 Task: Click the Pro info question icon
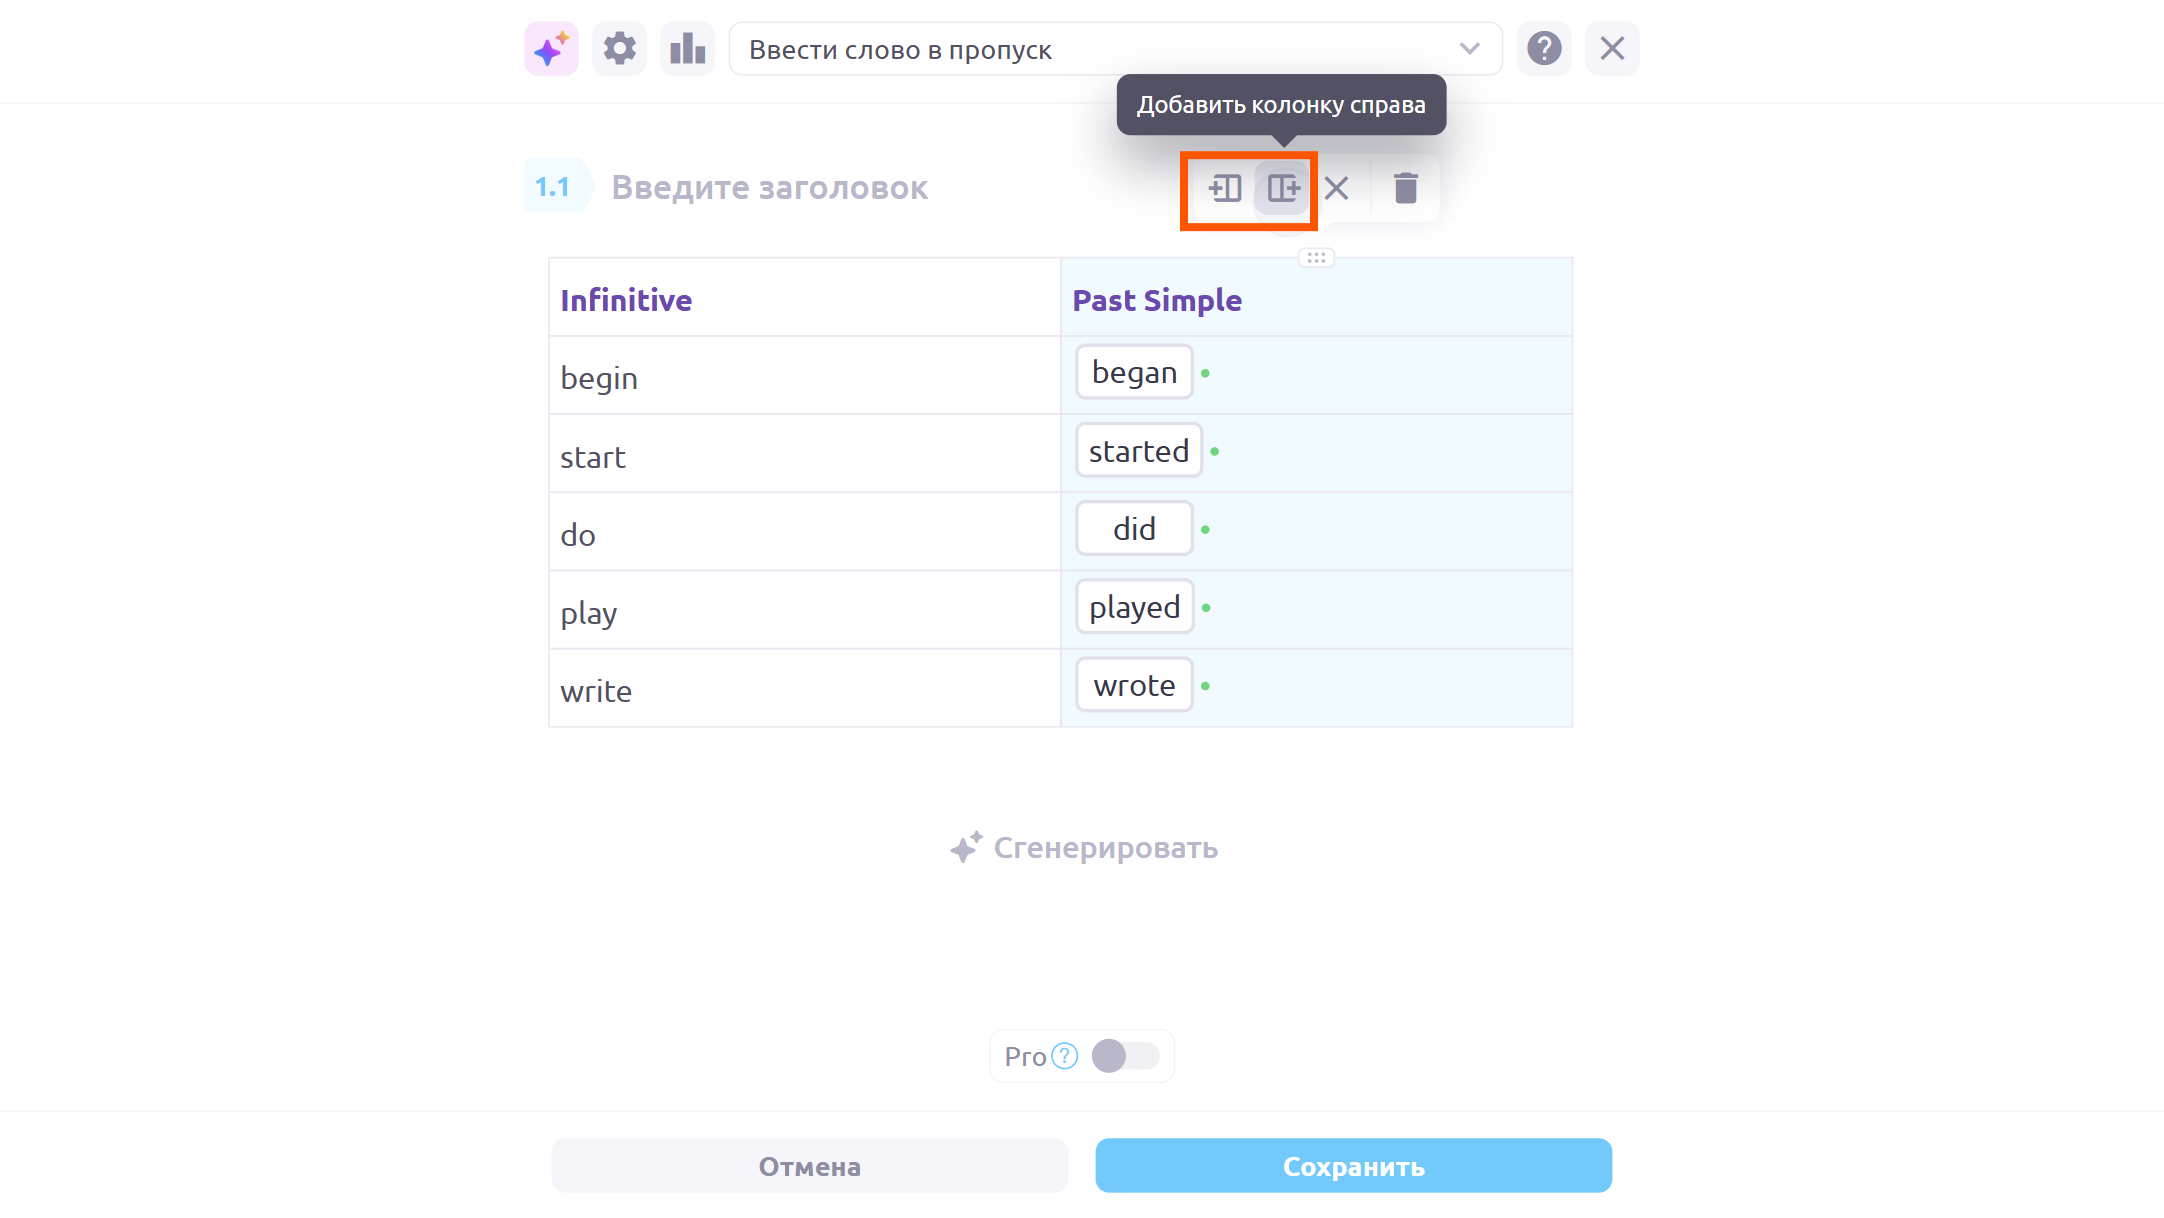click(1065, 1056)
